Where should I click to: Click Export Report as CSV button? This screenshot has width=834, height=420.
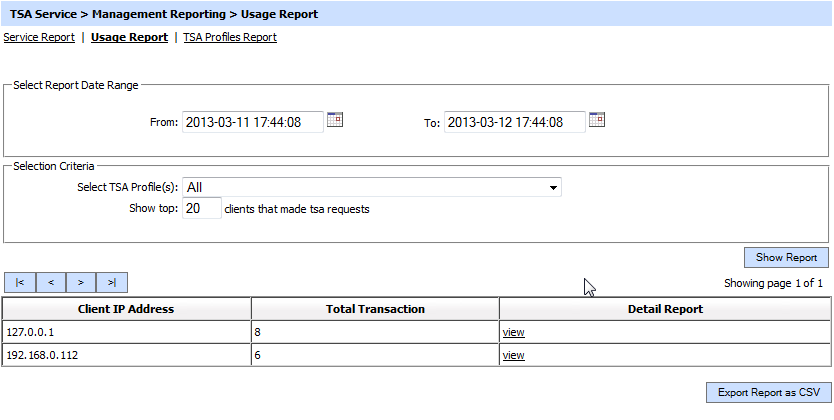tap(767, 393)
